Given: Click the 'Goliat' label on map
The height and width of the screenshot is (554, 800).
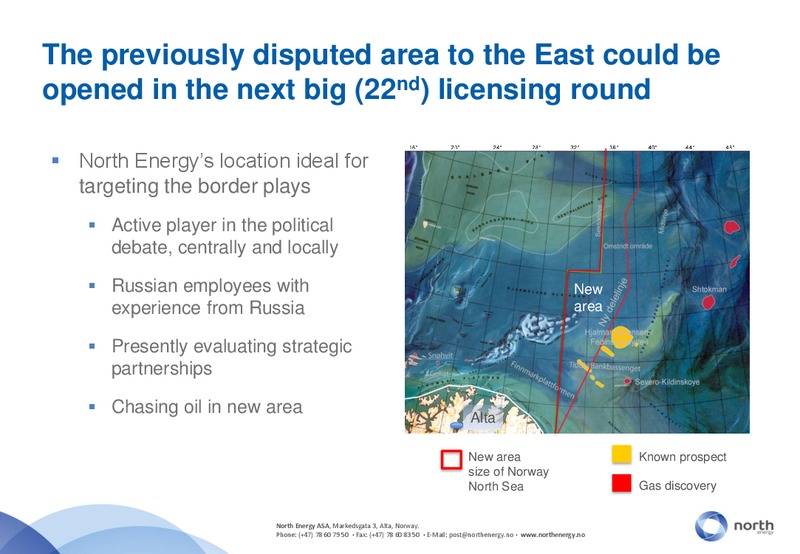Looking at the screenshot, I should (438, 374).
